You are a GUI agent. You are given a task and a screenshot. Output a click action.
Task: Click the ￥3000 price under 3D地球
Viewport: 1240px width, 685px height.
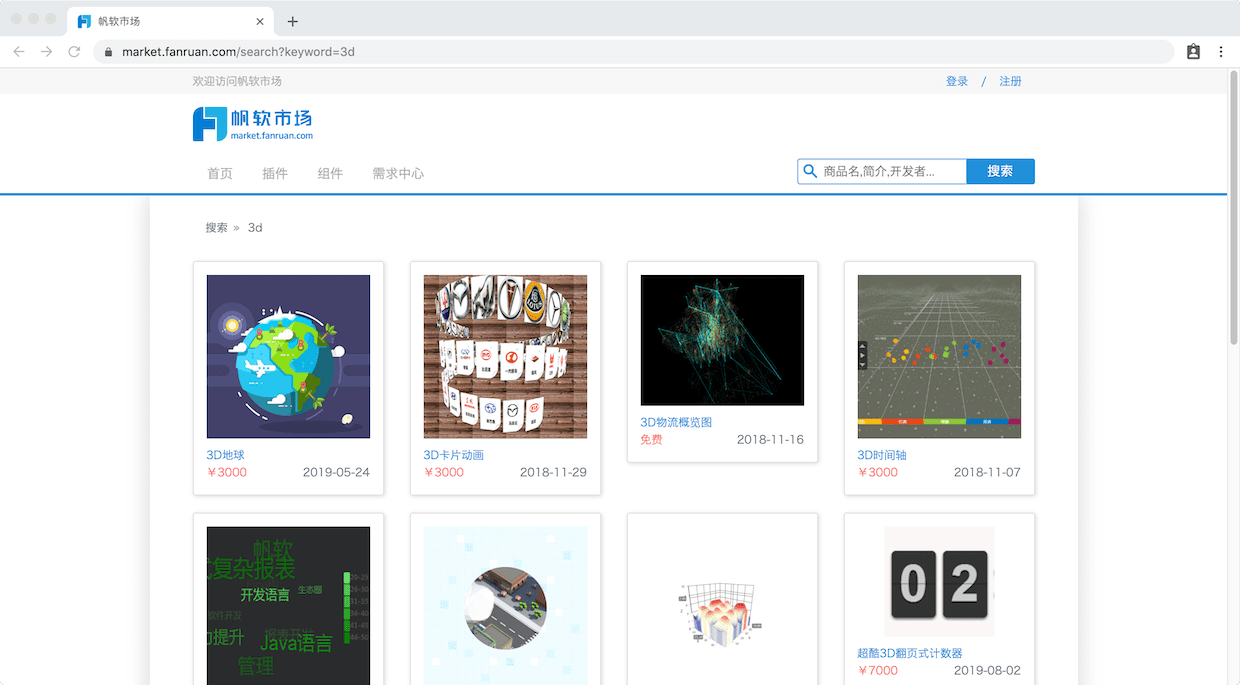coord(227,472)
